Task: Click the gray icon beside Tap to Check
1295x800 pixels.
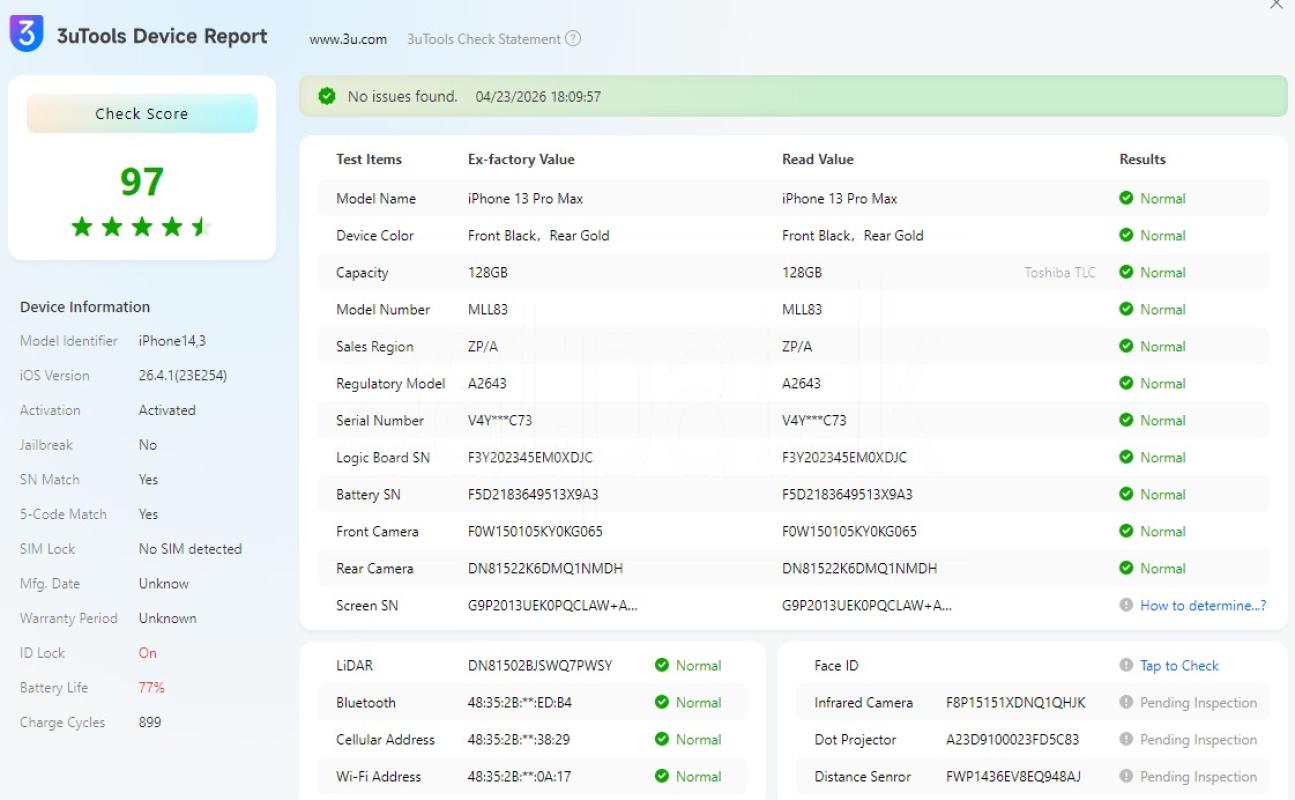Action: pos(1126,665)
